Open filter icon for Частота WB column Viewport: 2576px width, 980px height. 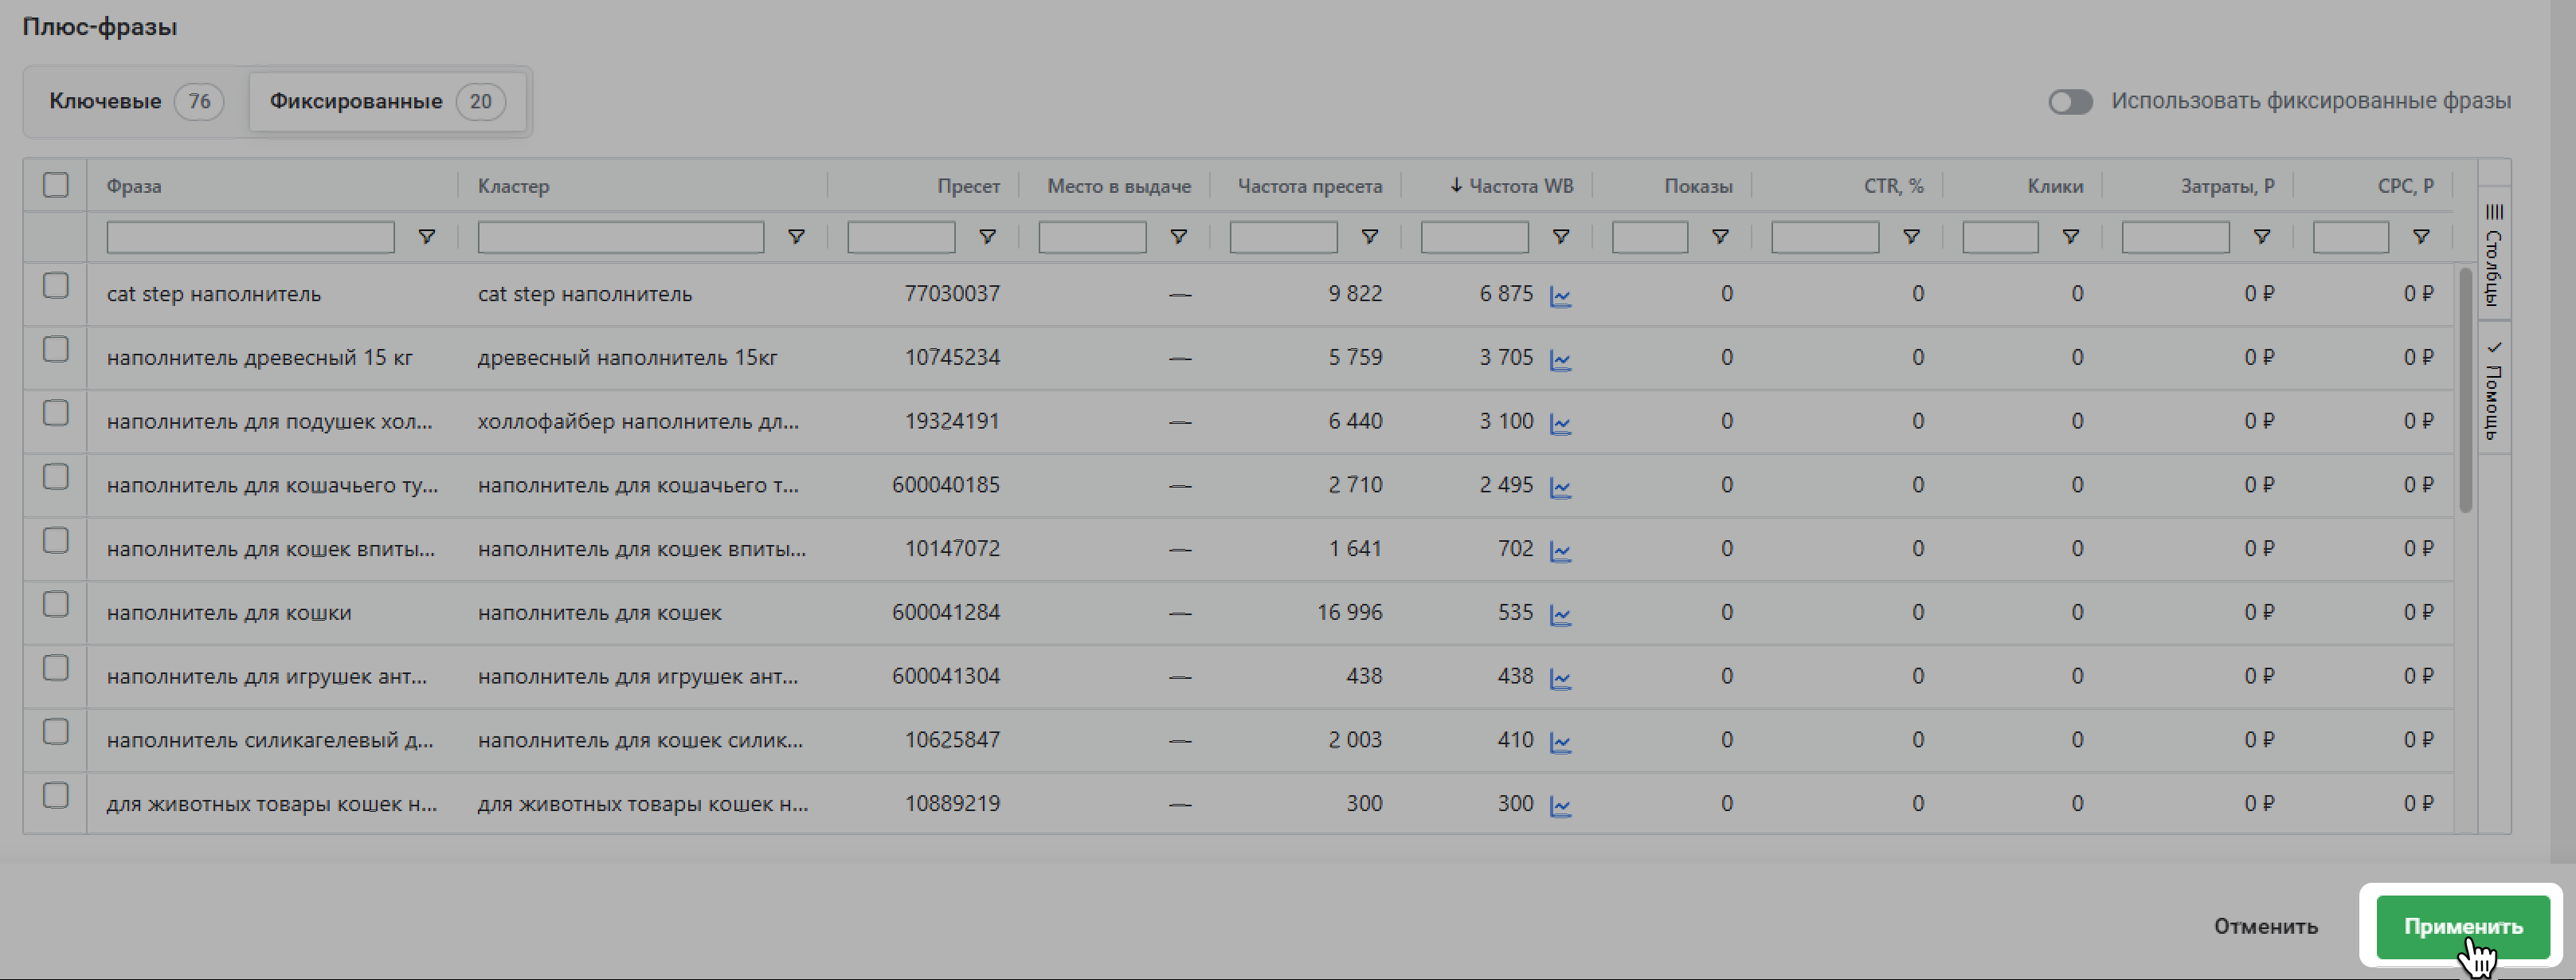point(1560,237)
